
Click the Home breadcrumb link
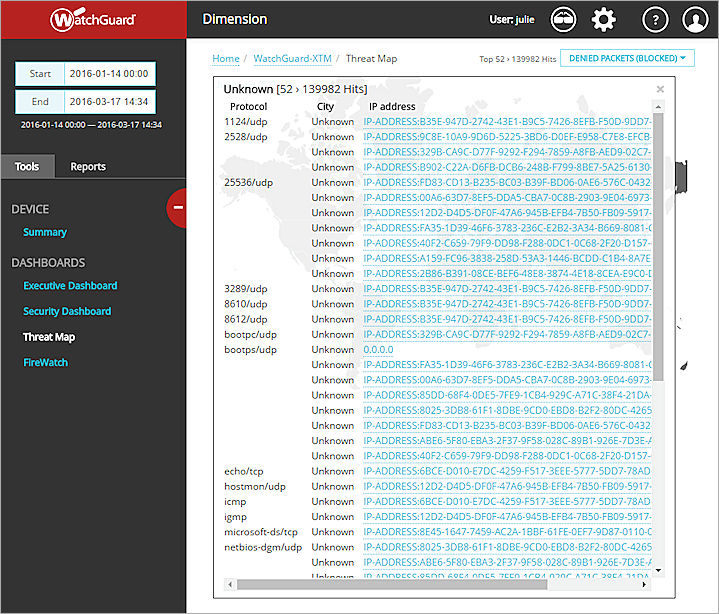pyautogui.click(x=226, y=59)
